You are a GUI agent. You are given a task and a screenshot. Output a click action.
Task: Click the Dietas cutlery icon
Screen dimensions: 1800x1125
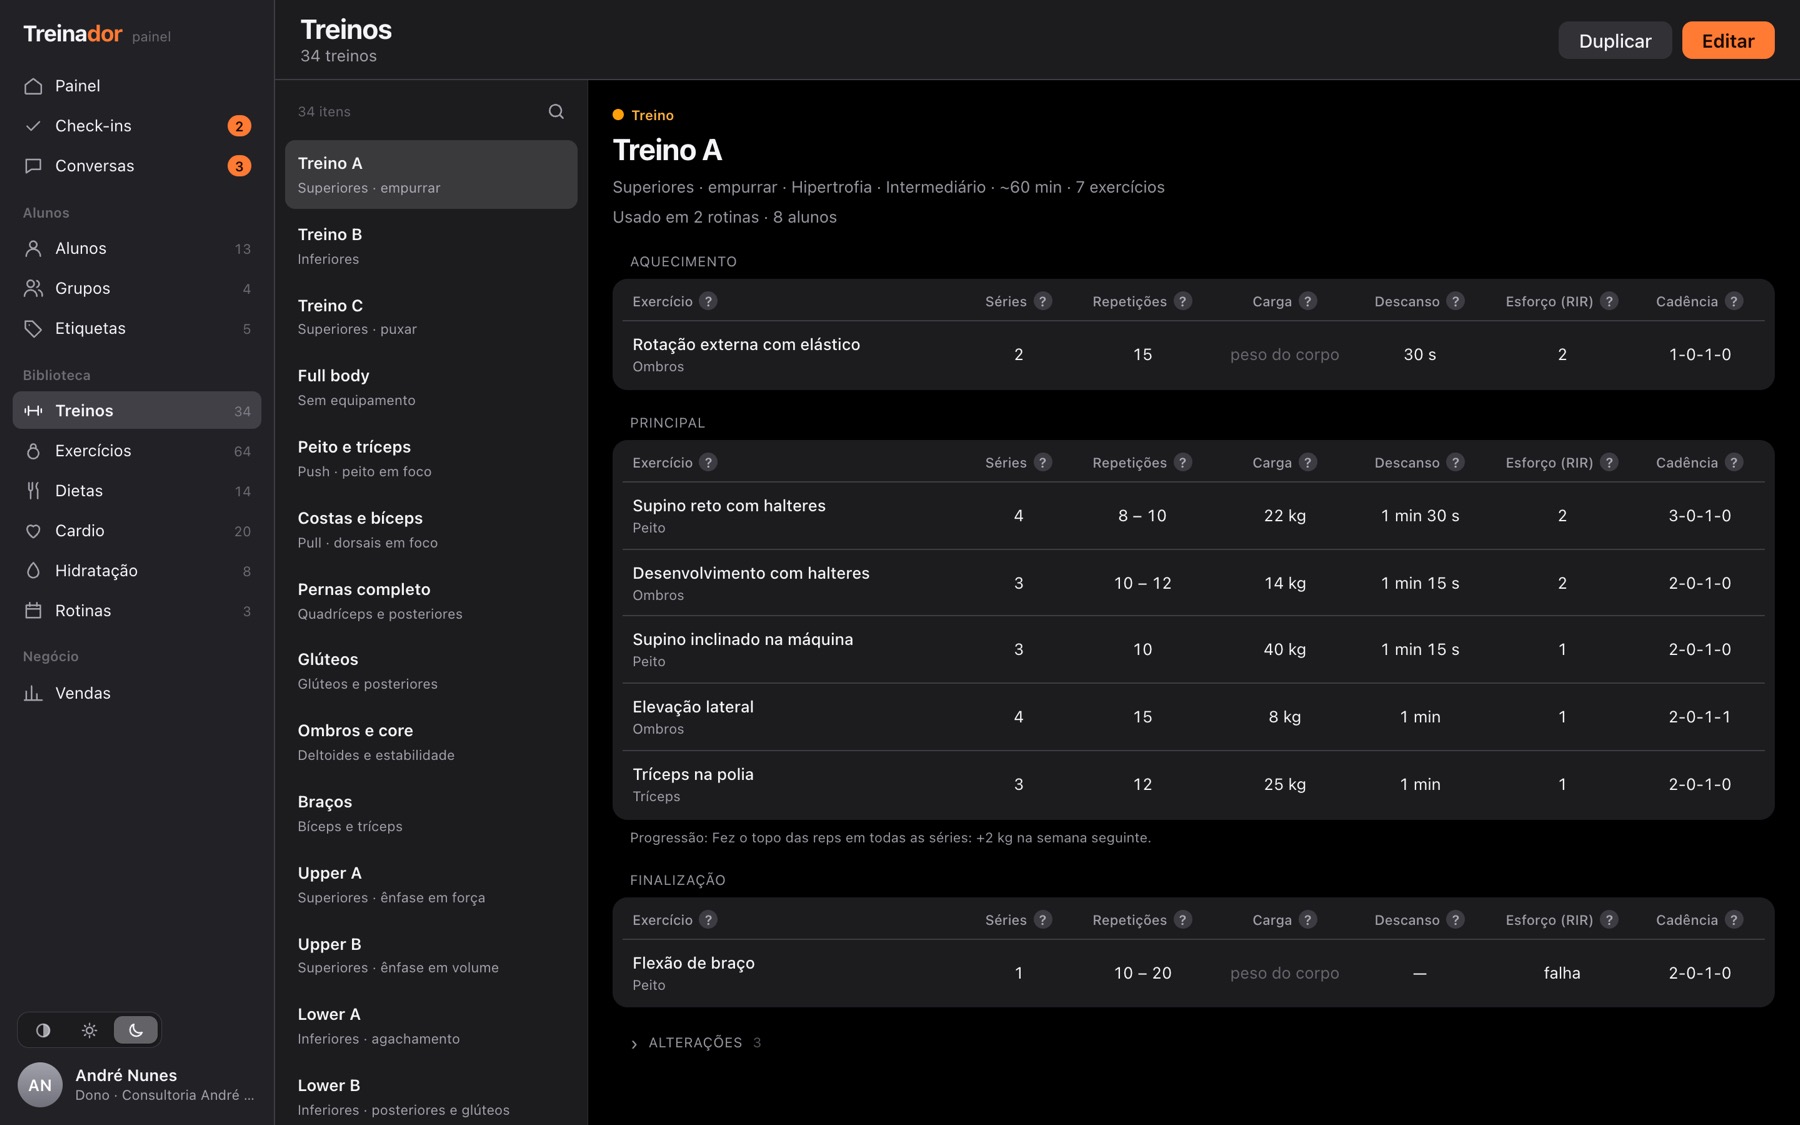[33, 490]
